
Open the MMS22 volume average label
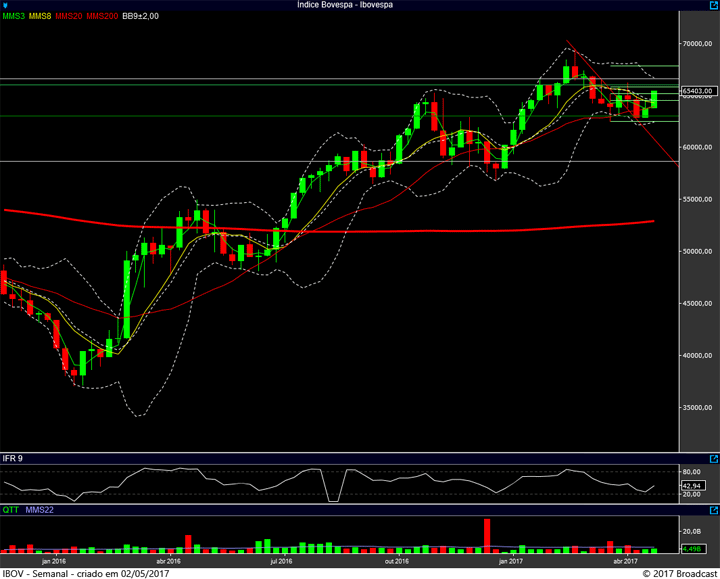point(40,509)
